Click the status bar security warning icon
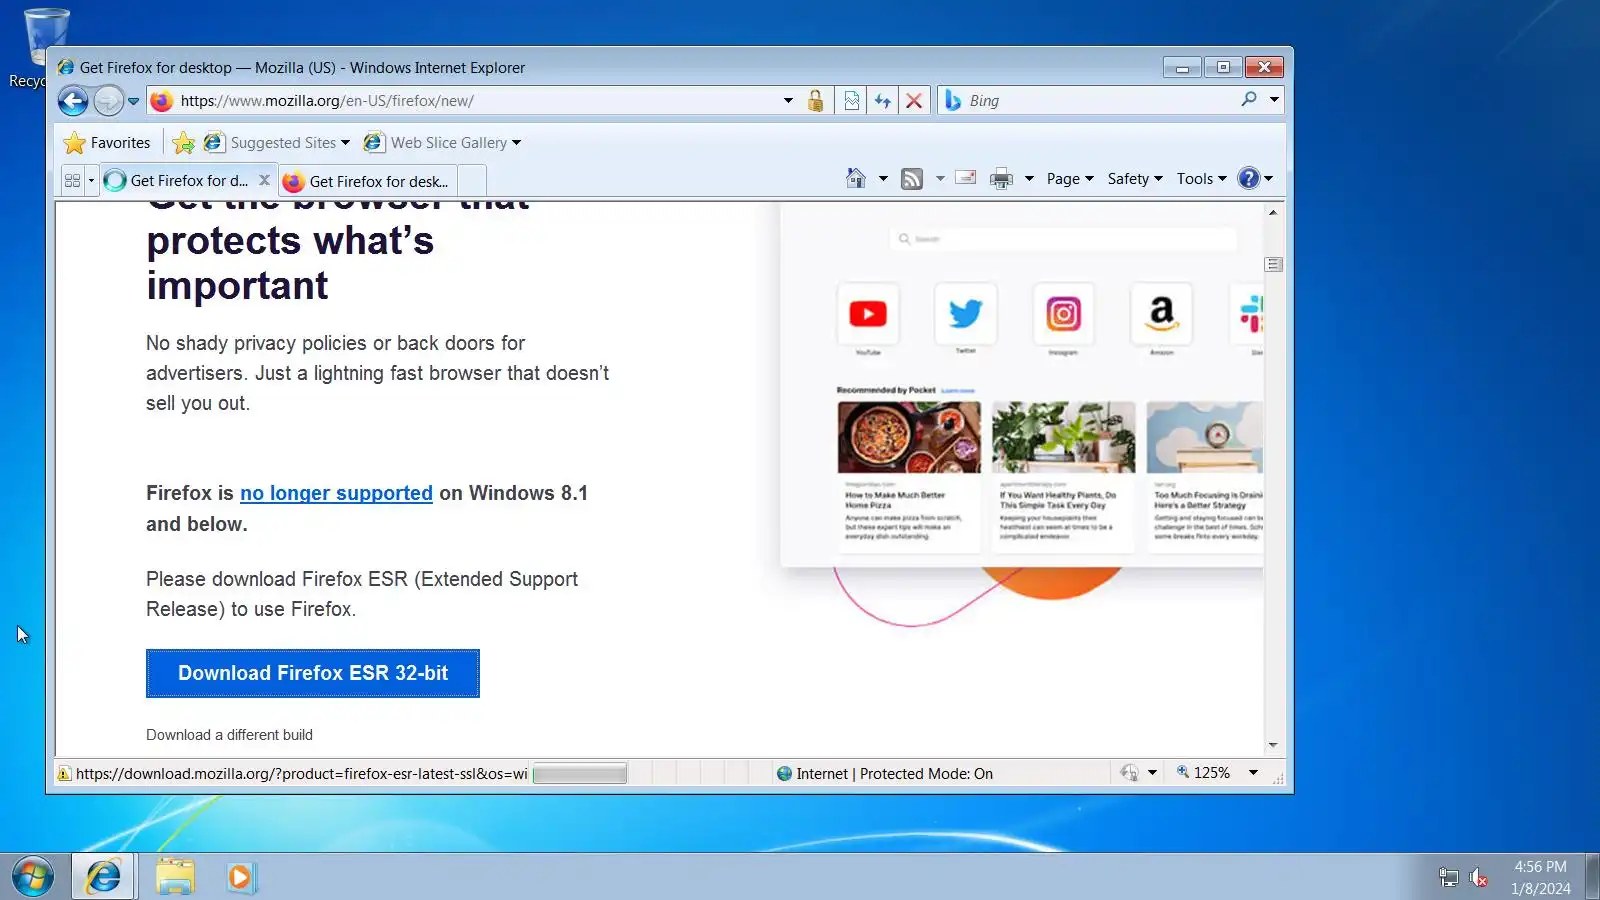The width and height of the screenshot is (1600, 900). click(64, 773)
